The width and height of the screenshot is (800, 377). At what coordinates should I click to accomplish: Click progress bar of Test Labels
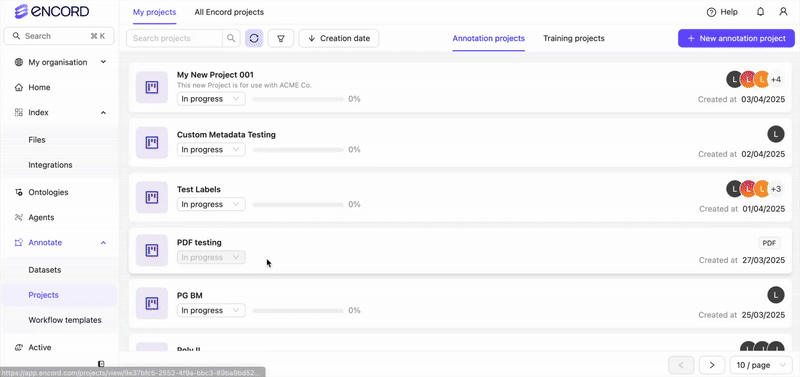tap(298, 204)
